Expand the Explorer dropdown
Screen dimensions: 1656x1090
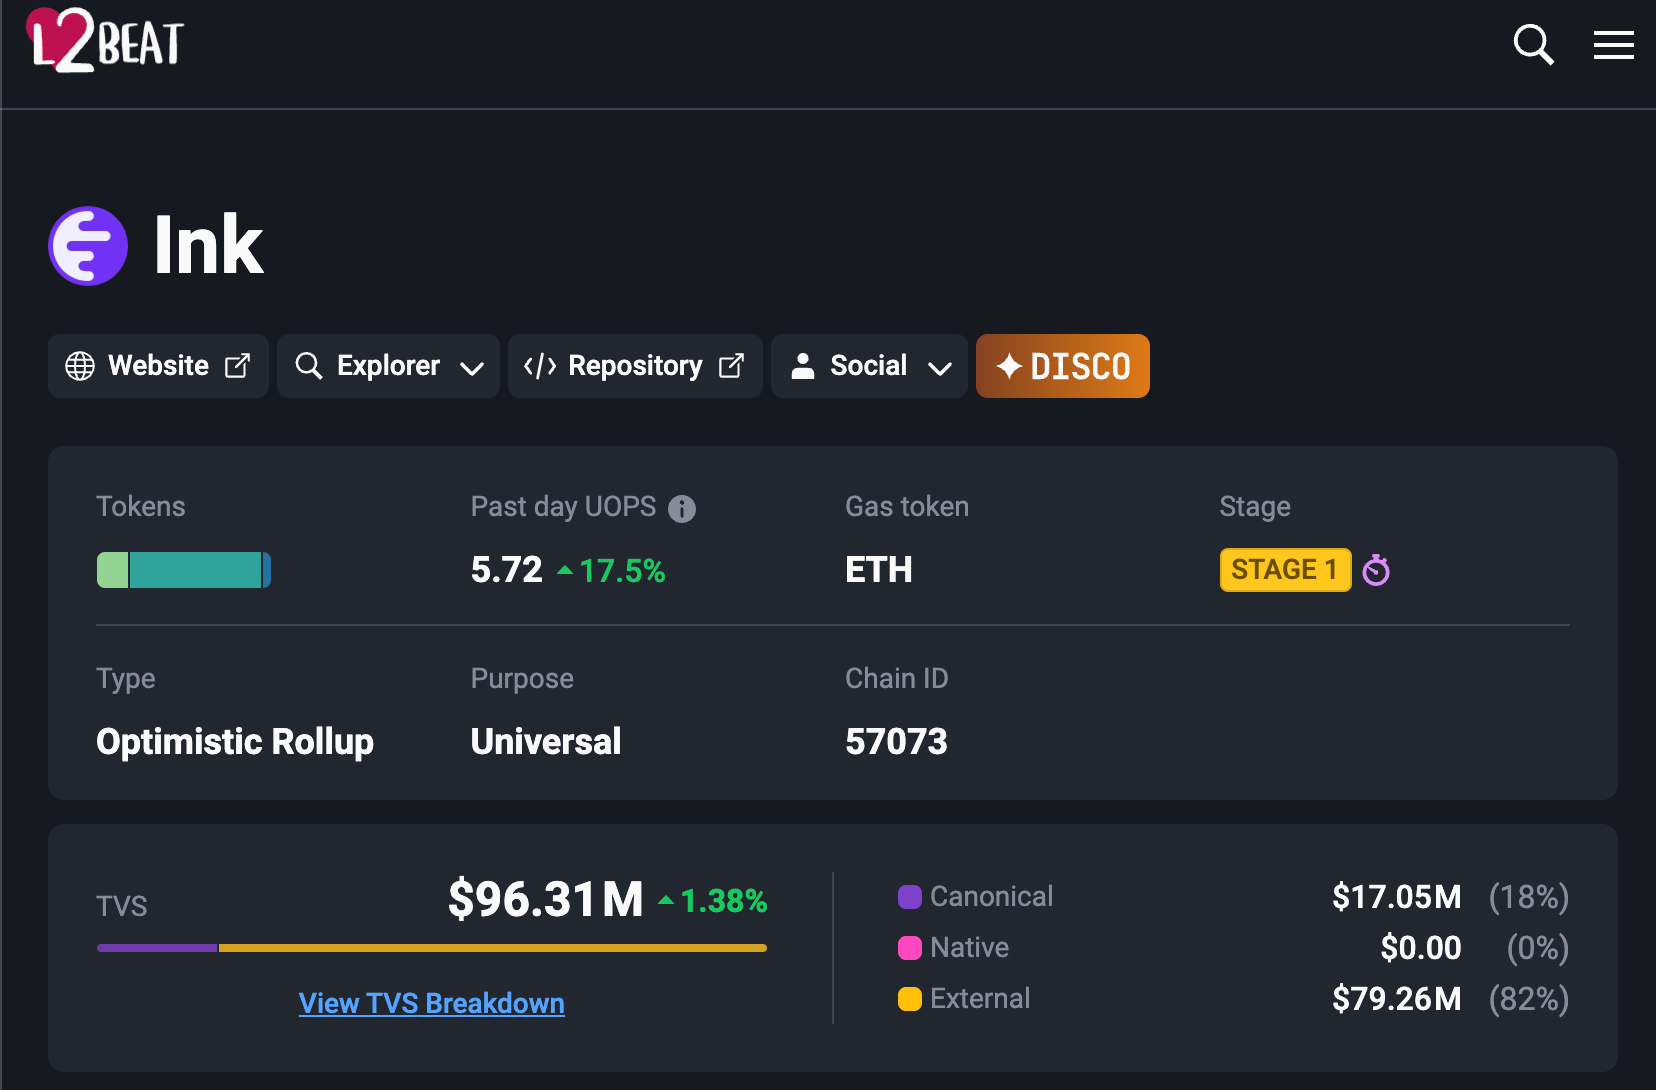coord(388,366)
